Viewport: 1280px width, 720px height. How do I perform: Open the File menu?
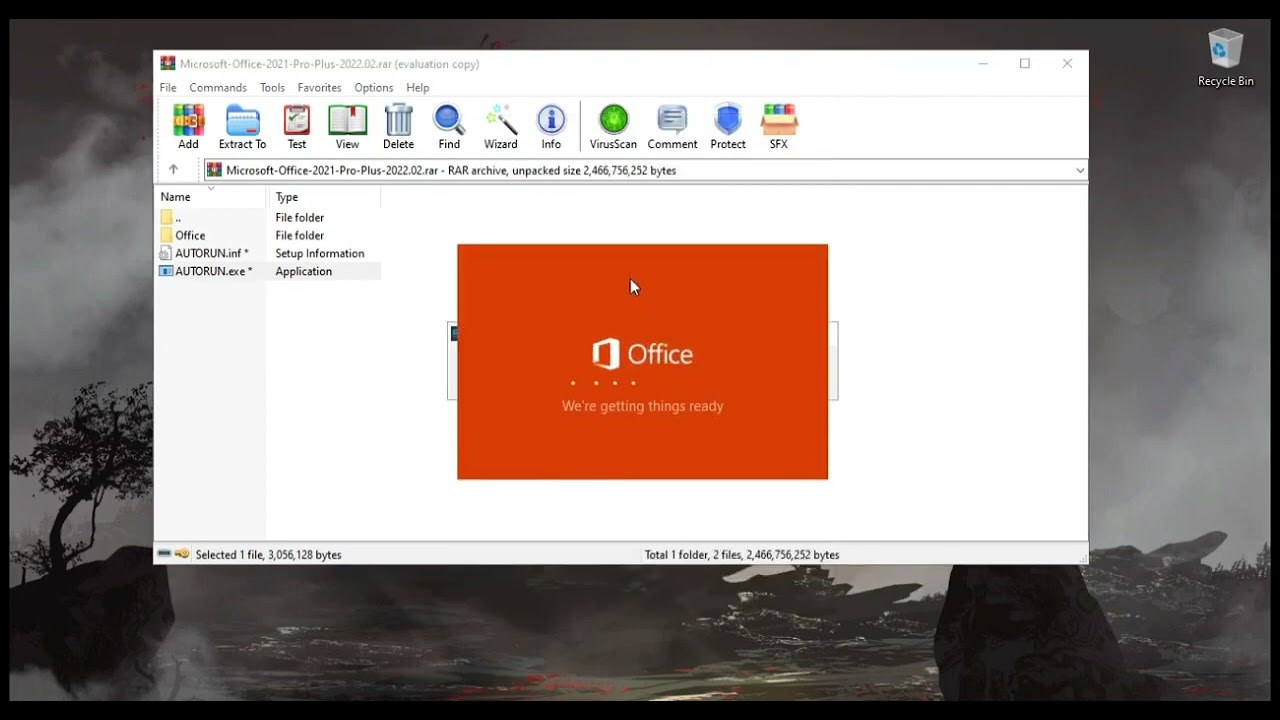click(x=168, y=88)
